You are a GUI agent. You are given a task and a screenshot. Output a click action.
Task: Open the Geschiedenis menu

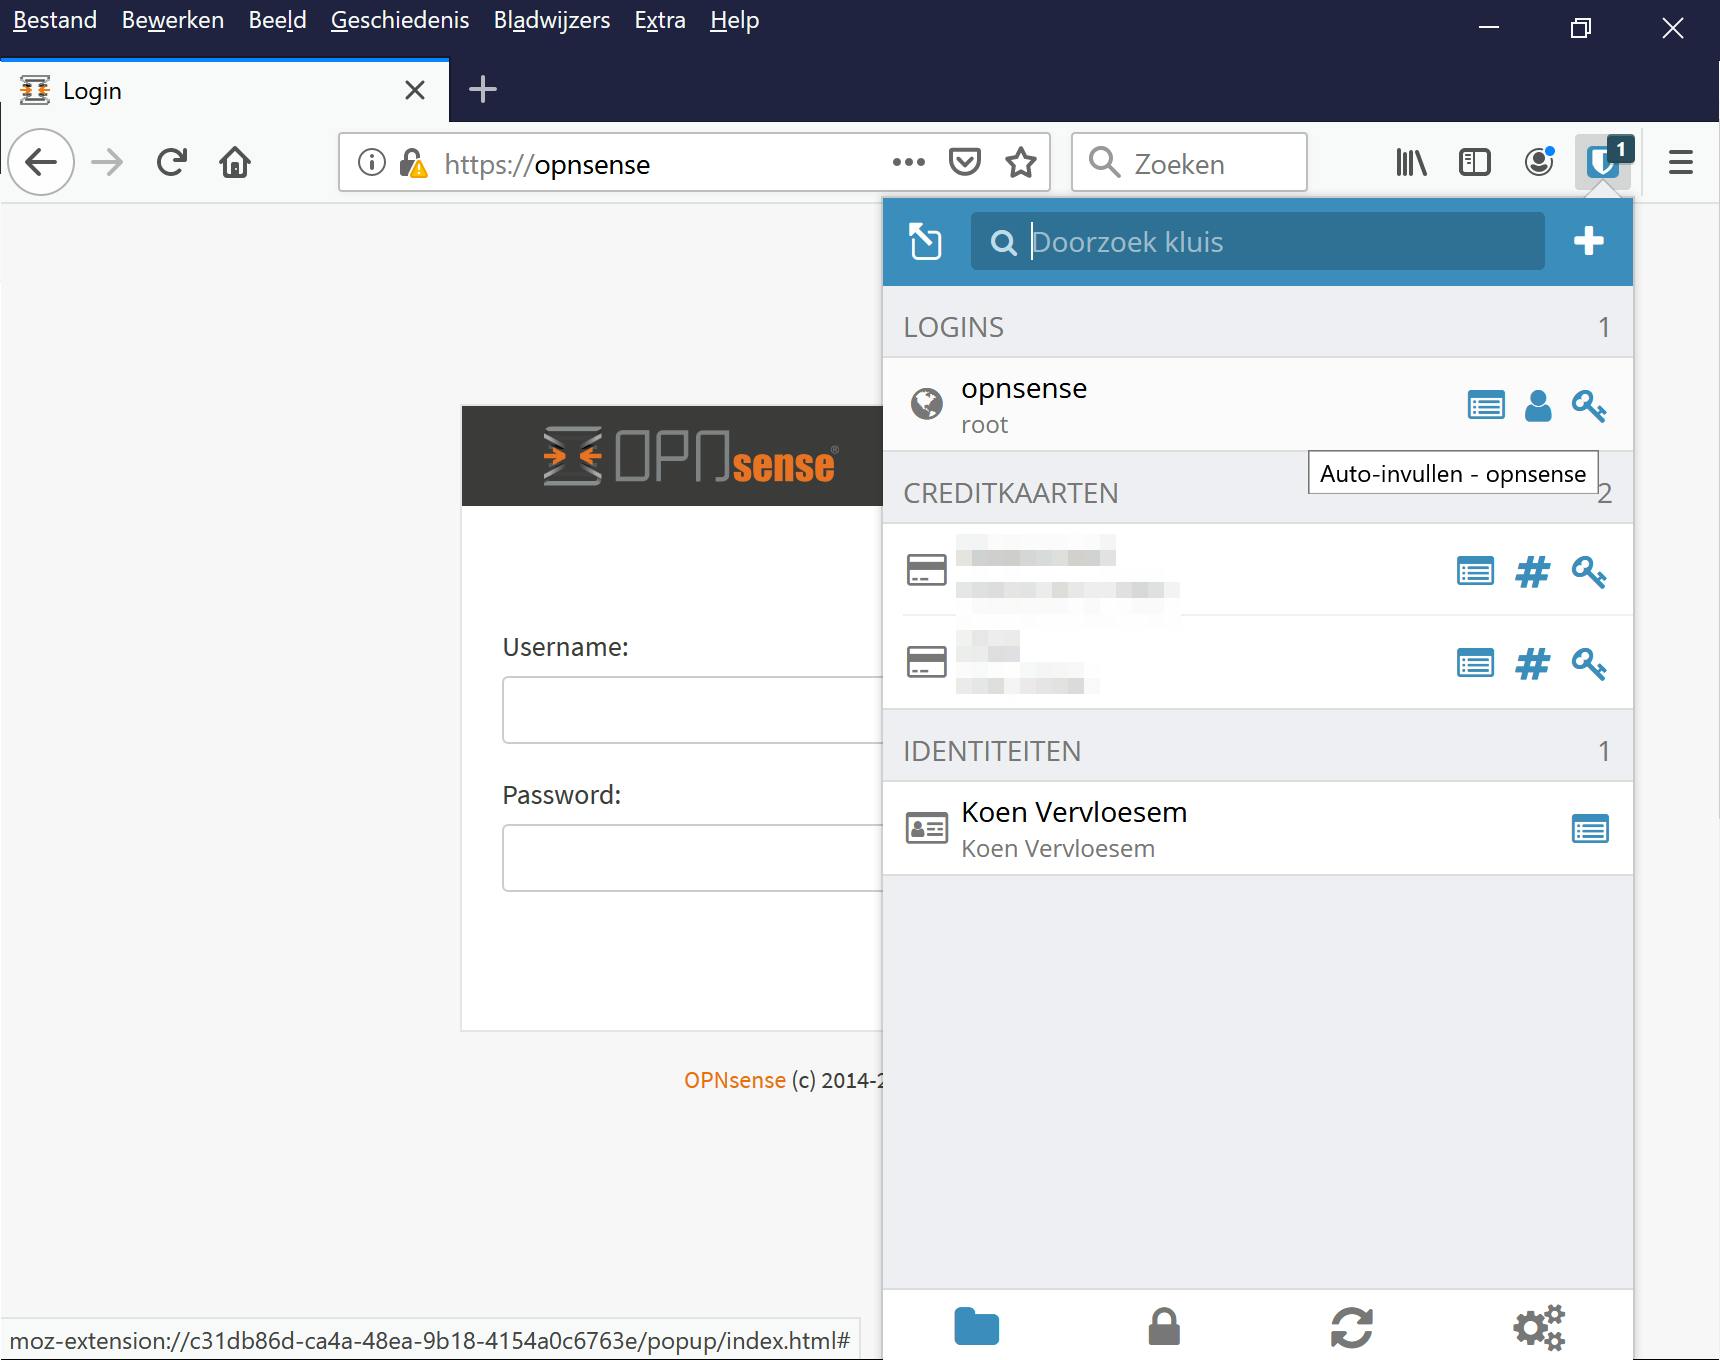pyautogui.click(x=400, y=20)
